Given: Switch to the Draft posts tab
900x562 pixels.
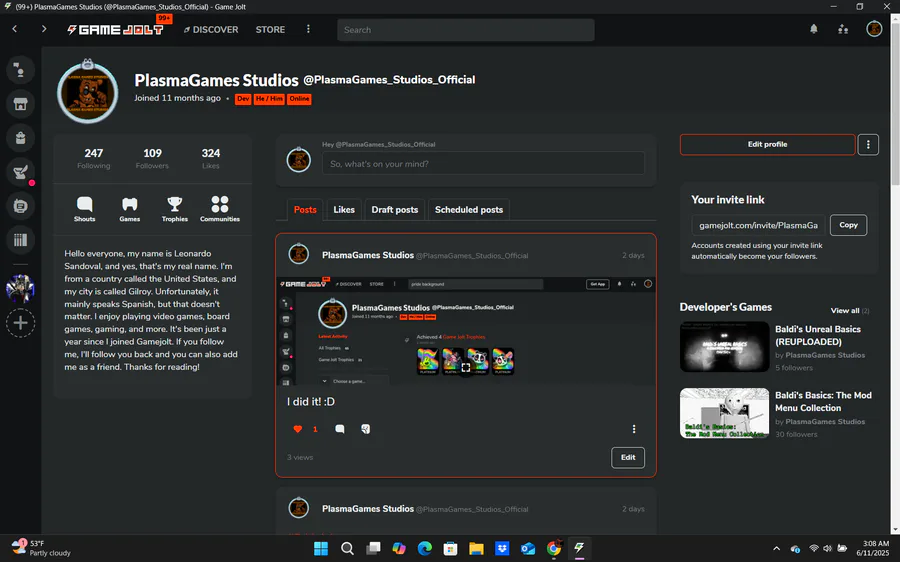Looking at the screenshot, I should tap(394, 210).
